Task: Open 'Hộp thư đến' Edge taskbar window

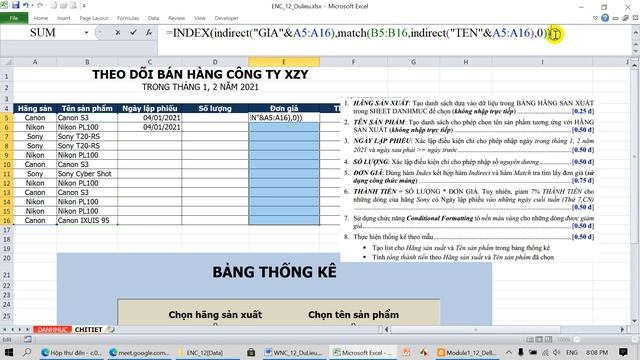Action: [x=72, y=352]
